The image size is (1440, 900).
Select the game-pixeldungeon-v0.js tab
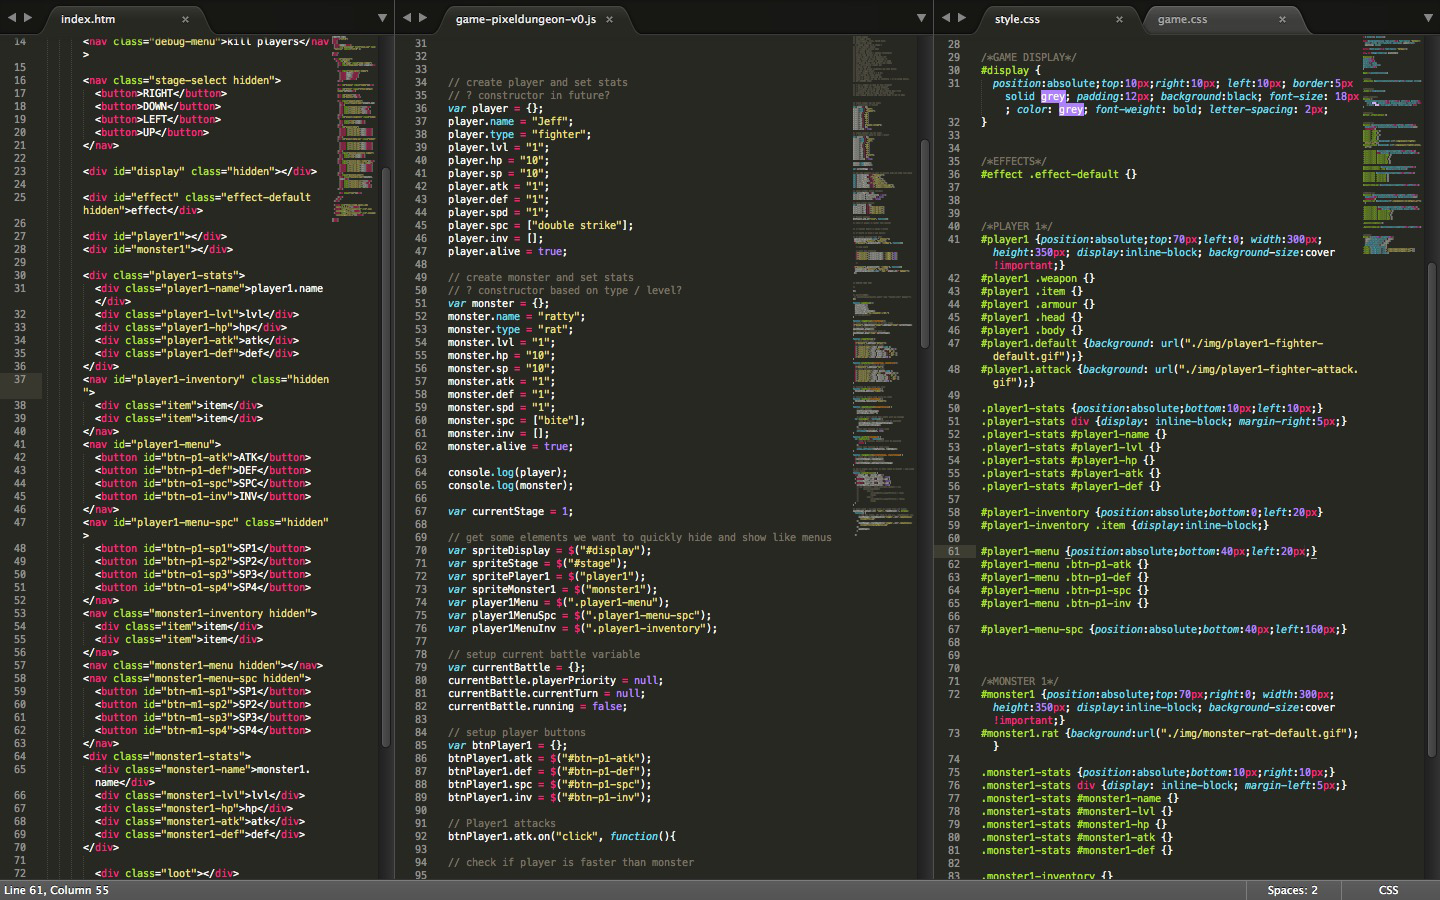click(525, 19)
